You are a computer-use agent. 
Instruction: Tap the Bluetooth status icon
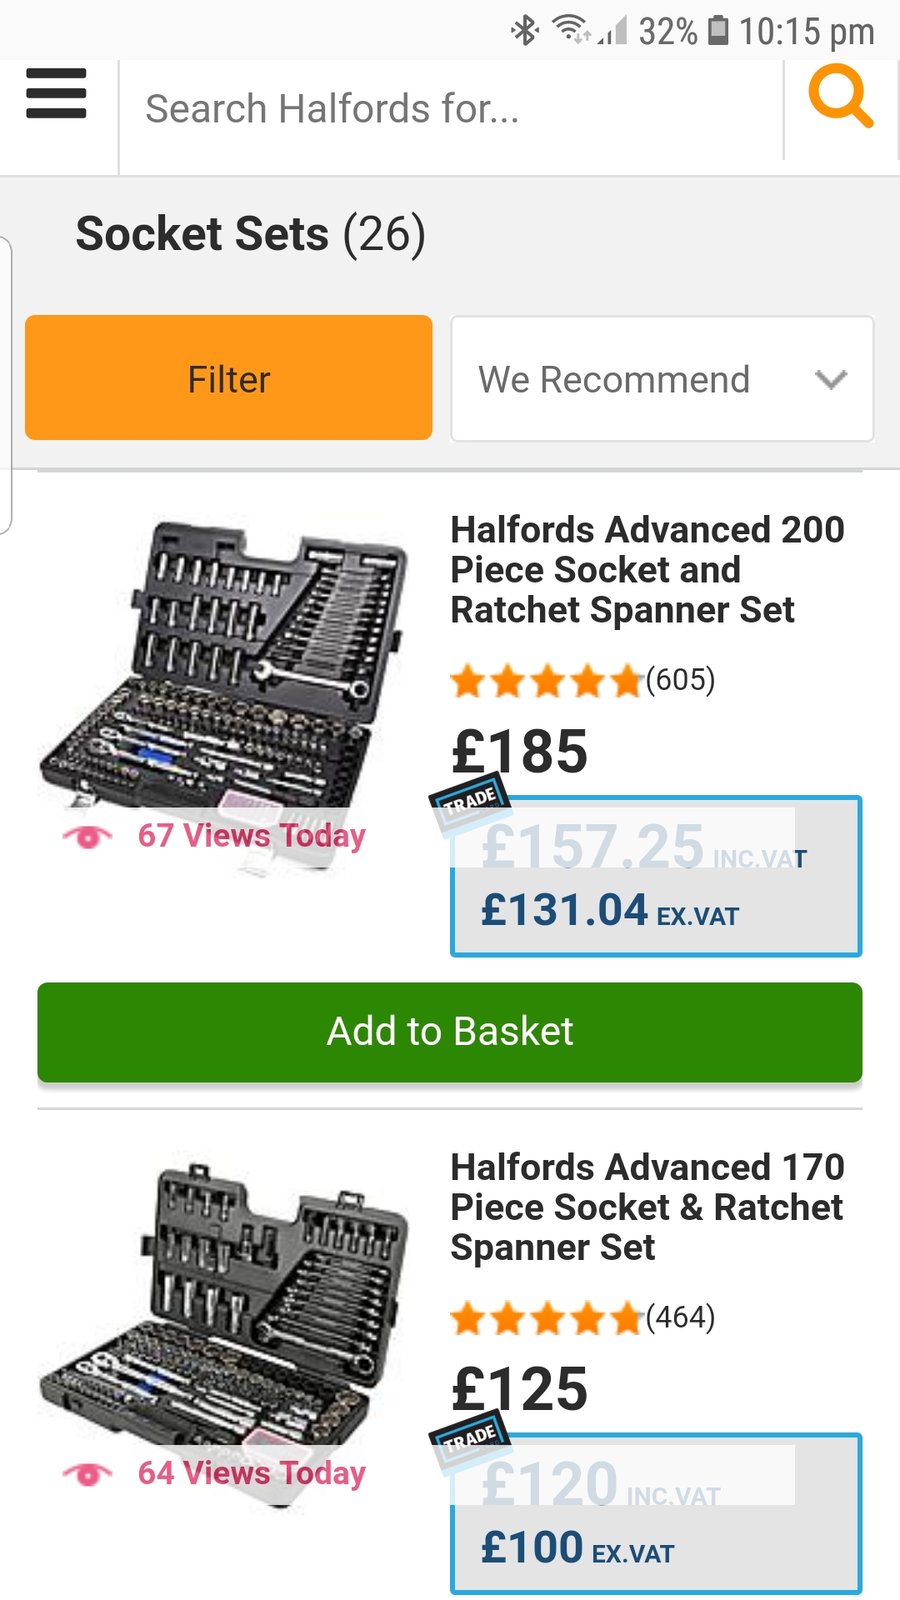525,30
